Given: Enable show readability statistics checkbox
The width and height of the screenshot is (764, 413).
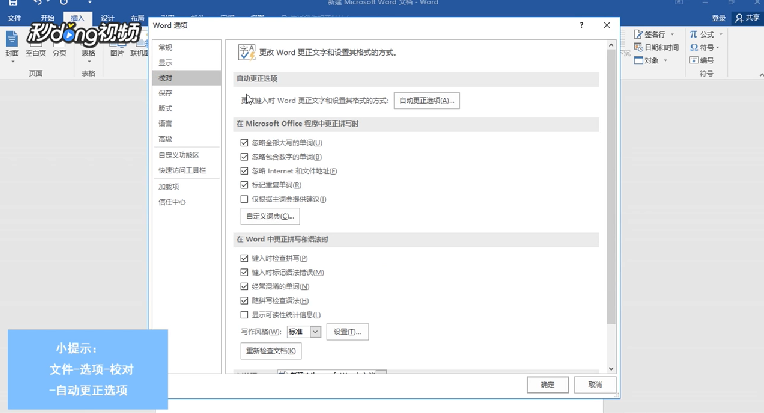Looking at the screenshot, I should tap(244, 315).
